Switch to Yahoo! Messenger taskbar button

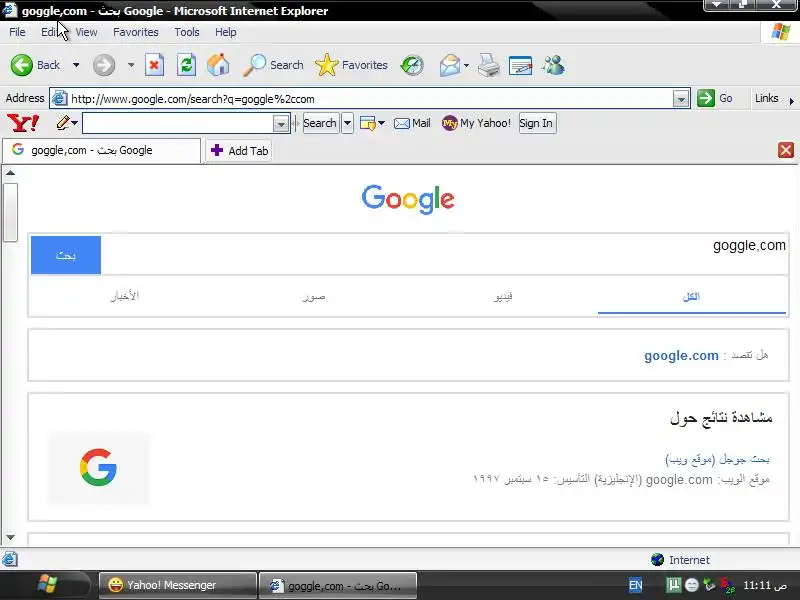click(x=177, y=585)
